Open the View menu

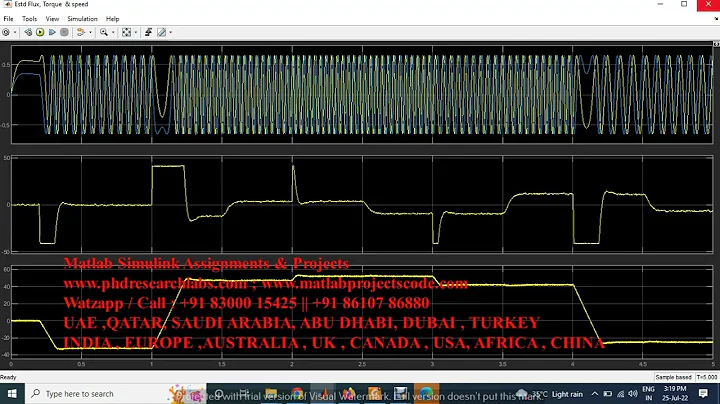click(52, 19)
